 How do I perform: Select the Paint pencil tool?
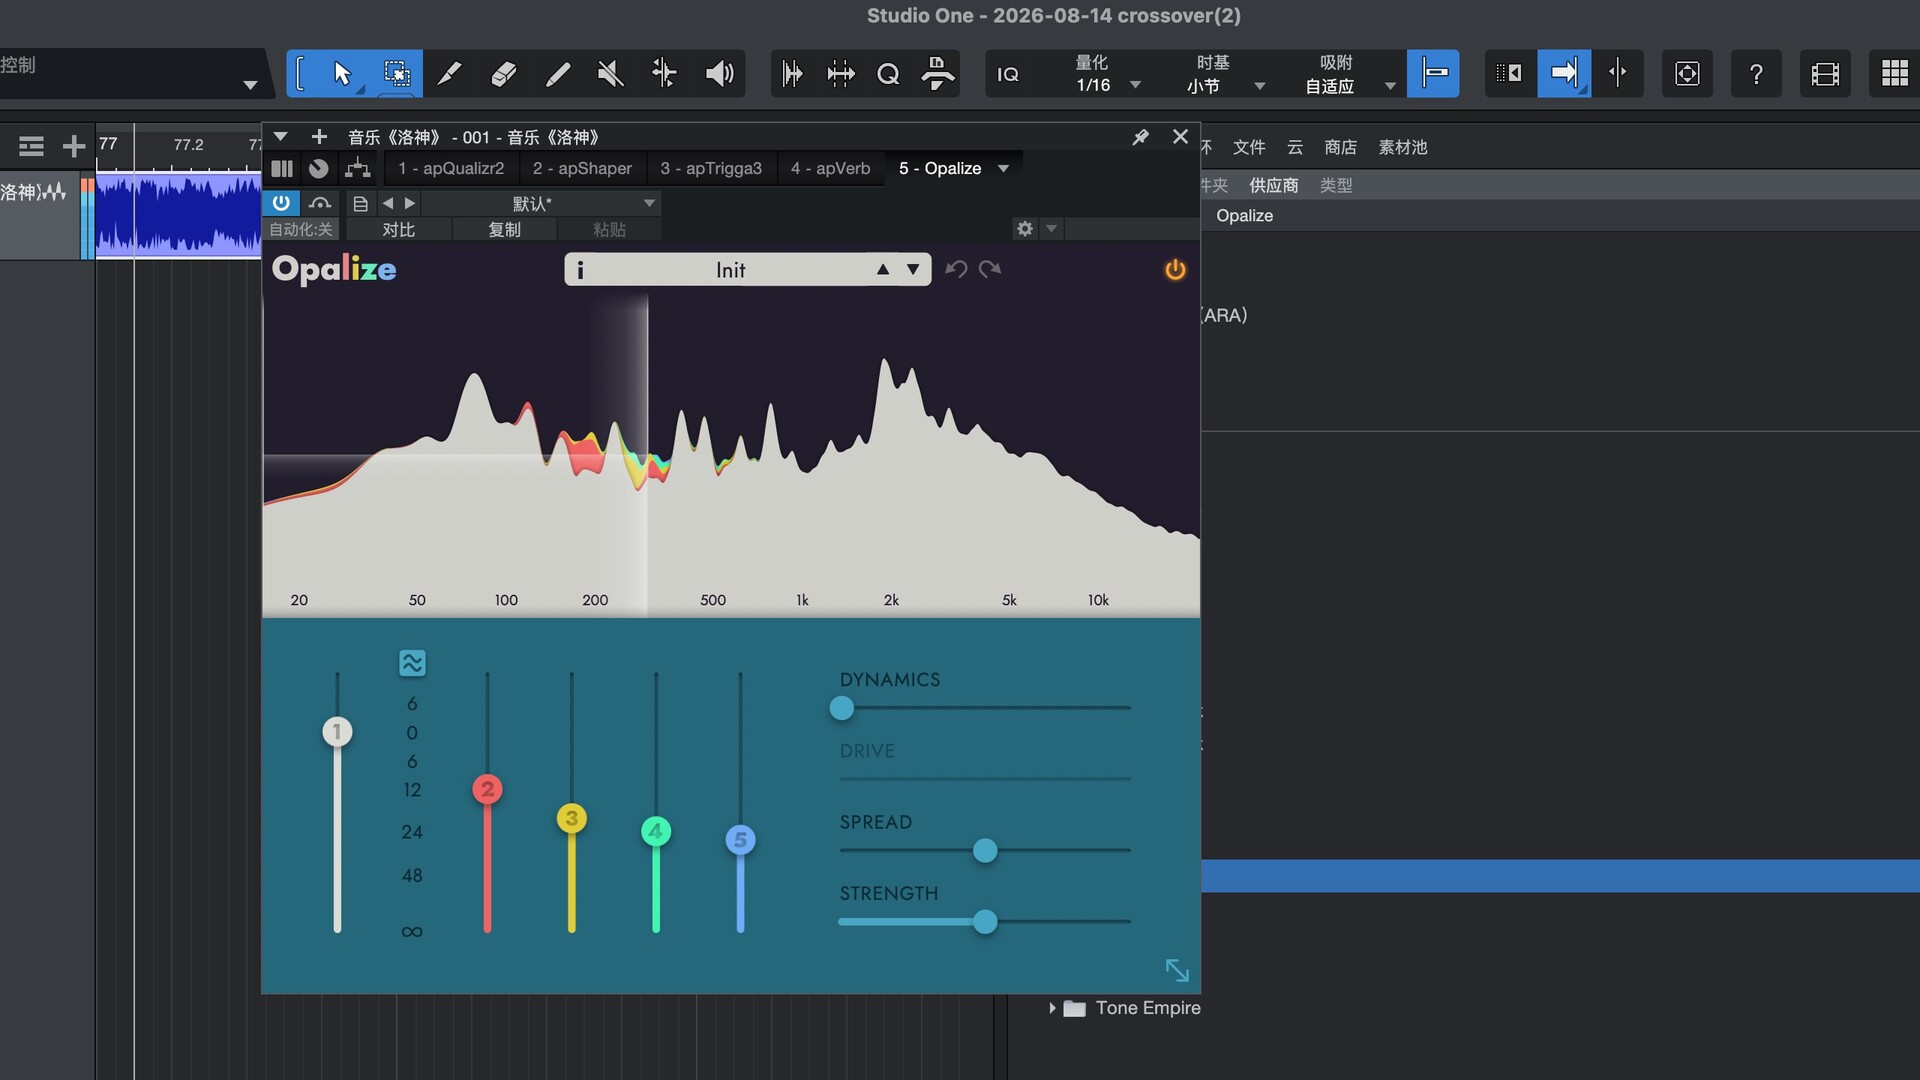pyautogui.click(x=558, y=73)
